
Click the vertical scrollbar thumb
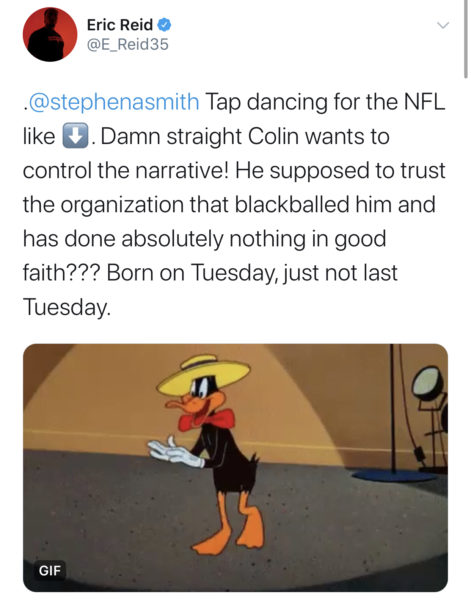[466, 40]
